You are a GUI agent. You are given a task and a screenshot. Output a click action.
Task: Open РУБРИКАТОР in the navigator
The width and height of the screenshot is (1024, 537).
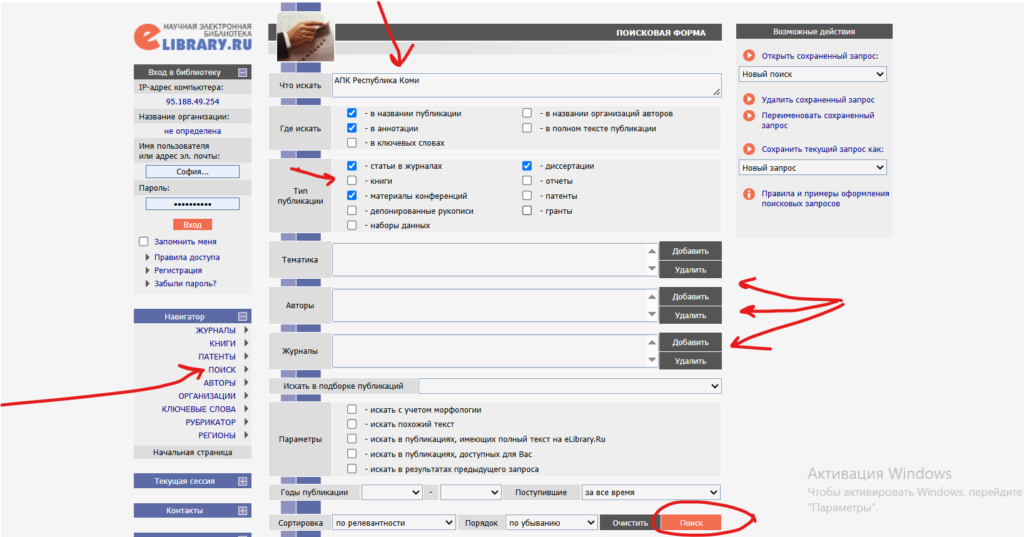[210, 422]
